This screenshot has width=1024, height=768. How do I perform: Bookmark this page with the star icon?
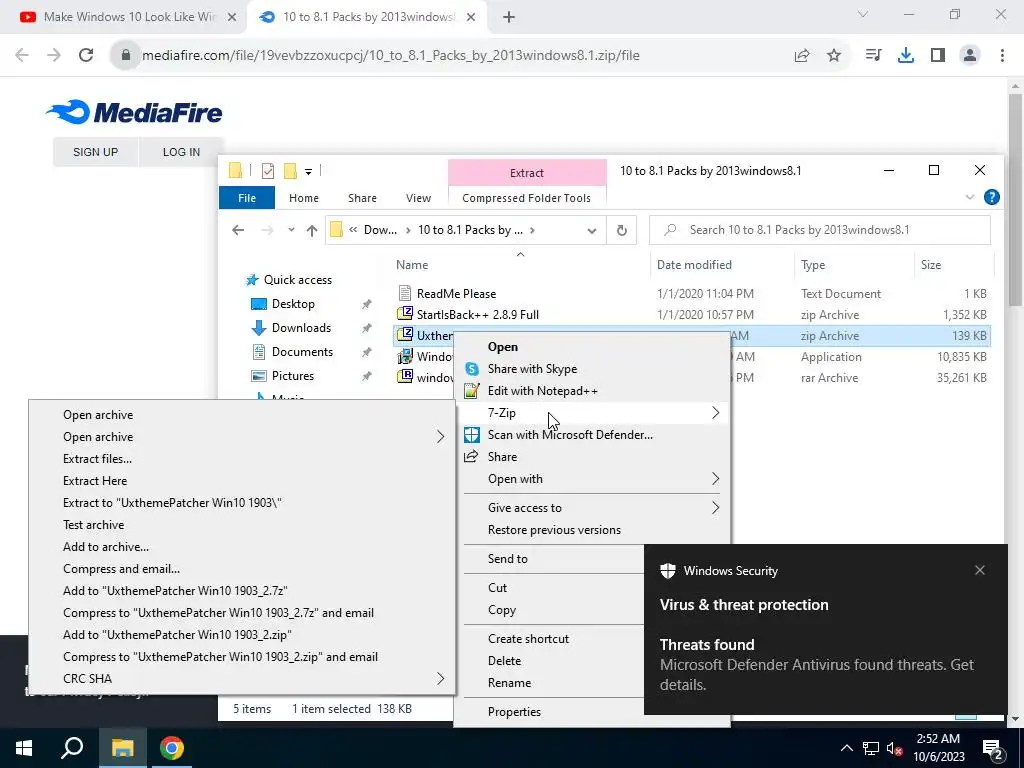pyautogui.click(x=834, y=56)
